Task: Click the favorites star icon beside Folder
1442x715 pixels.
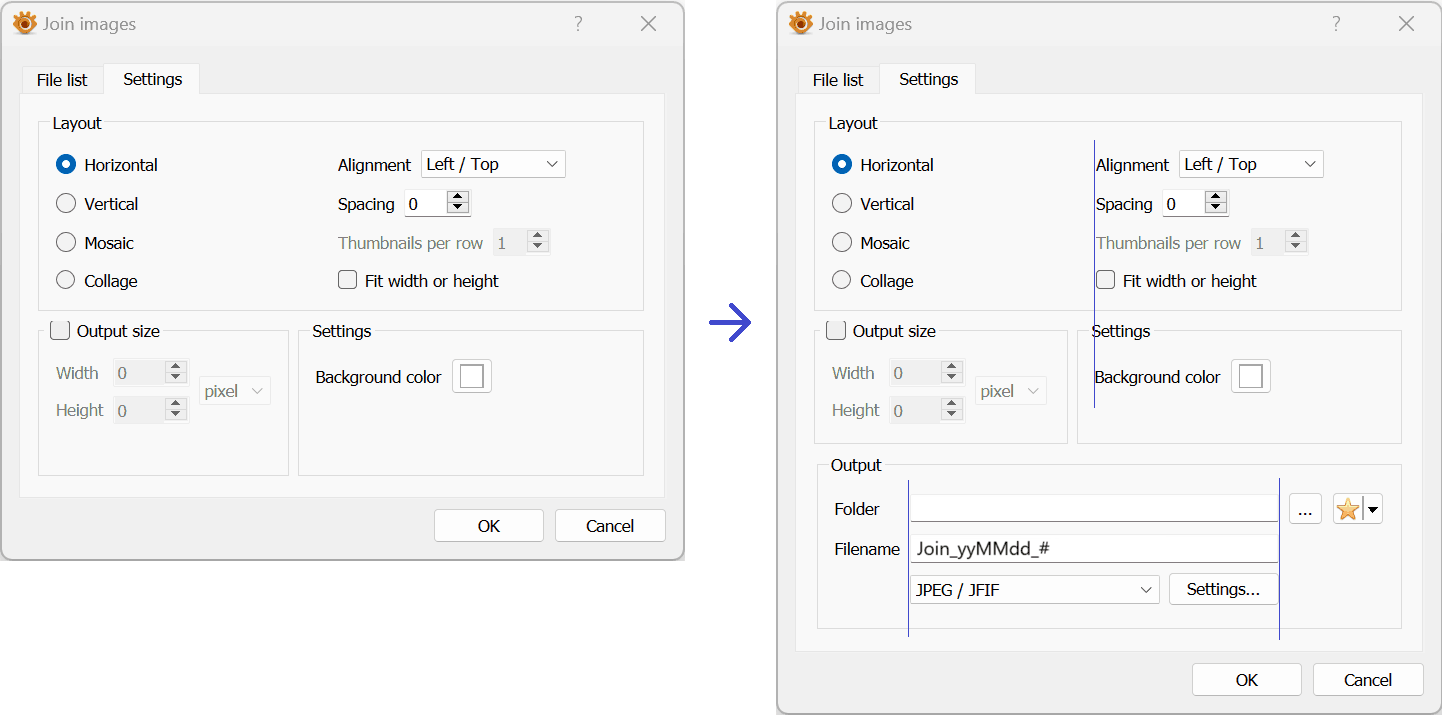Action: [x=1348, y=509]
